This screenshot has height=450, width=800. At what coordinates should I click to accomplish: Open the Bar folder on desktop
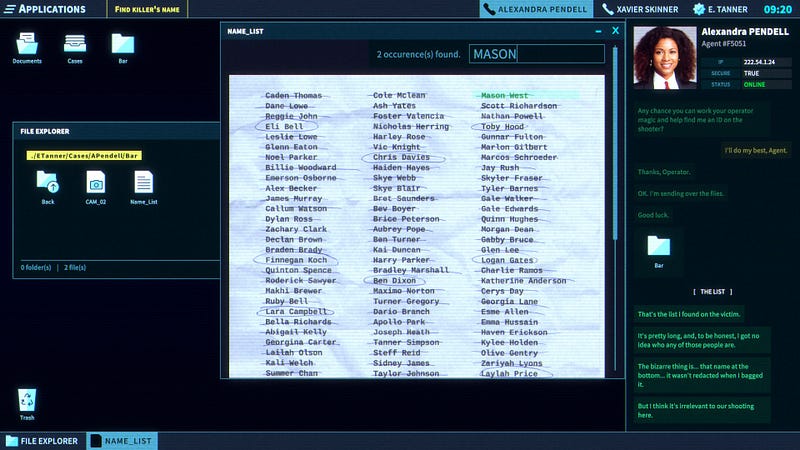(x=123, y=48)
